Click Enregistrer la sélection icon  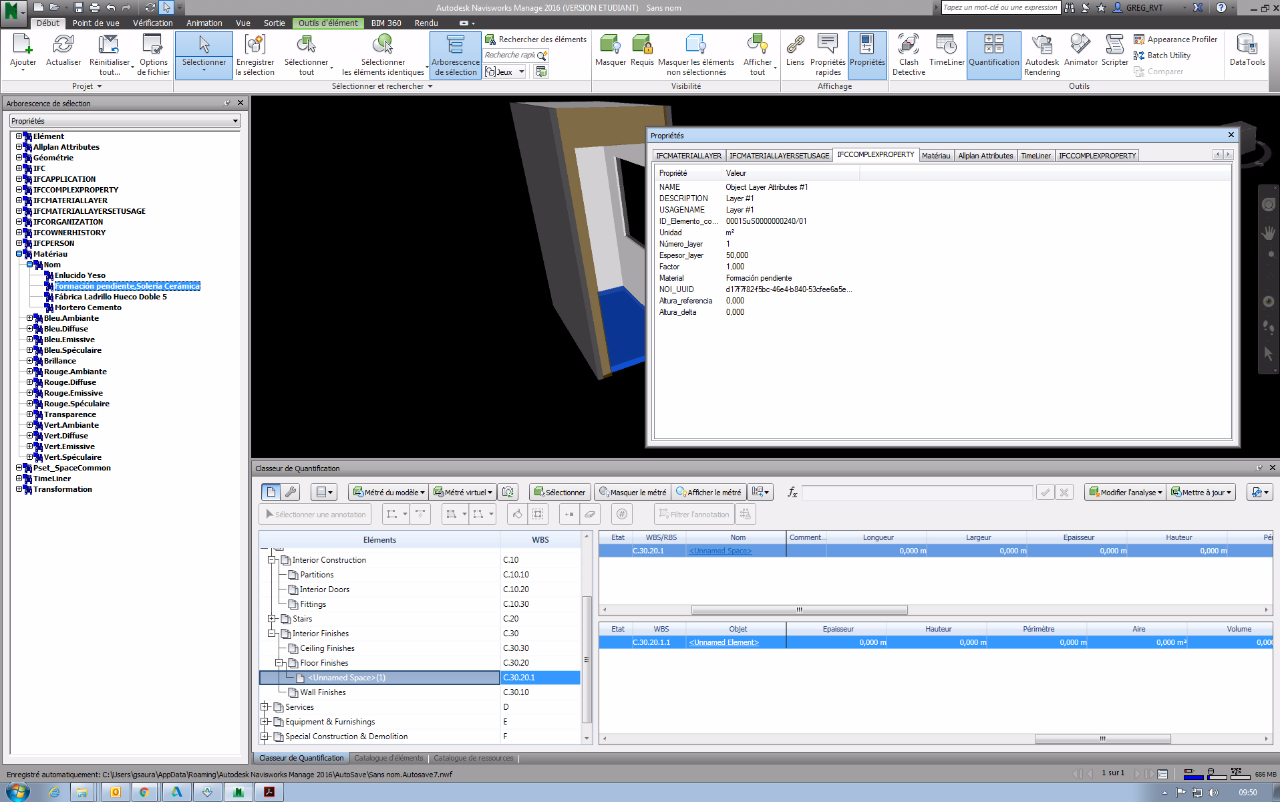(x=255, y=44)
